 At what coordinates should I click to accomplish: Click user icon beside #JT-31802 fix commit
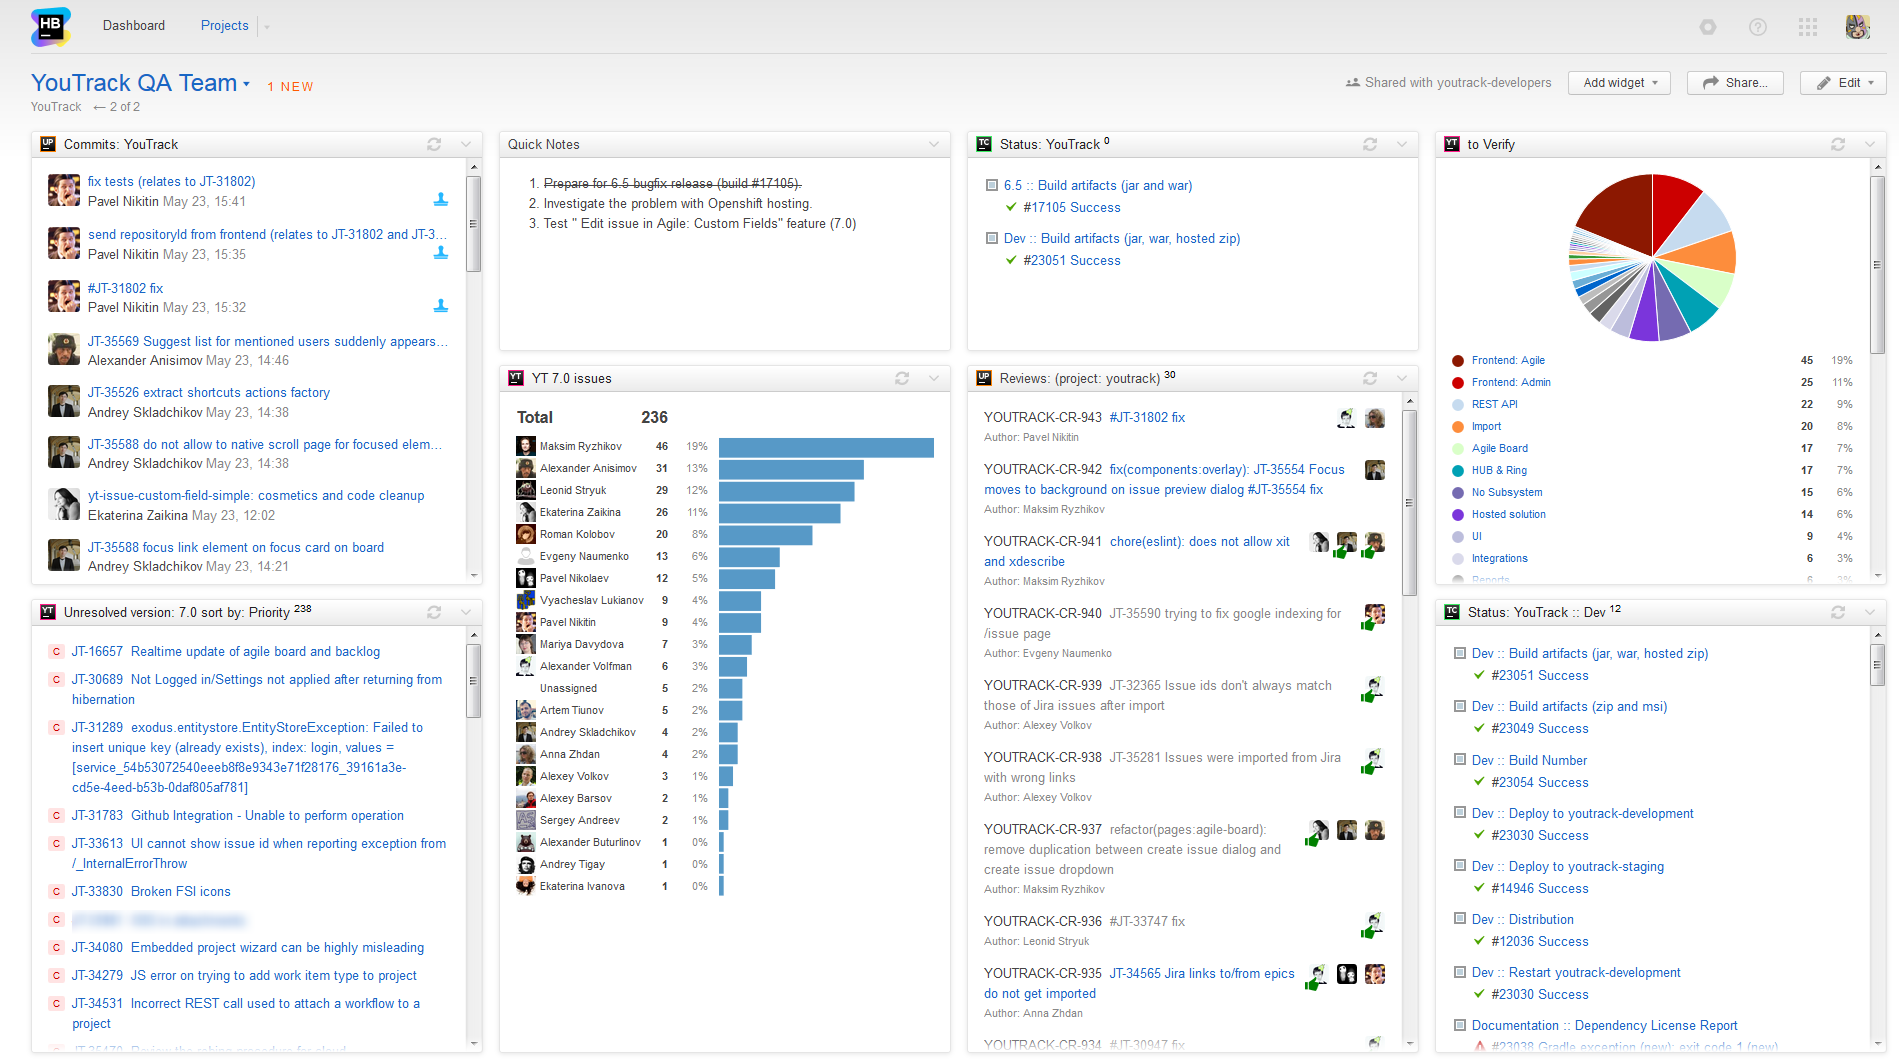click(x=441, y=305)
